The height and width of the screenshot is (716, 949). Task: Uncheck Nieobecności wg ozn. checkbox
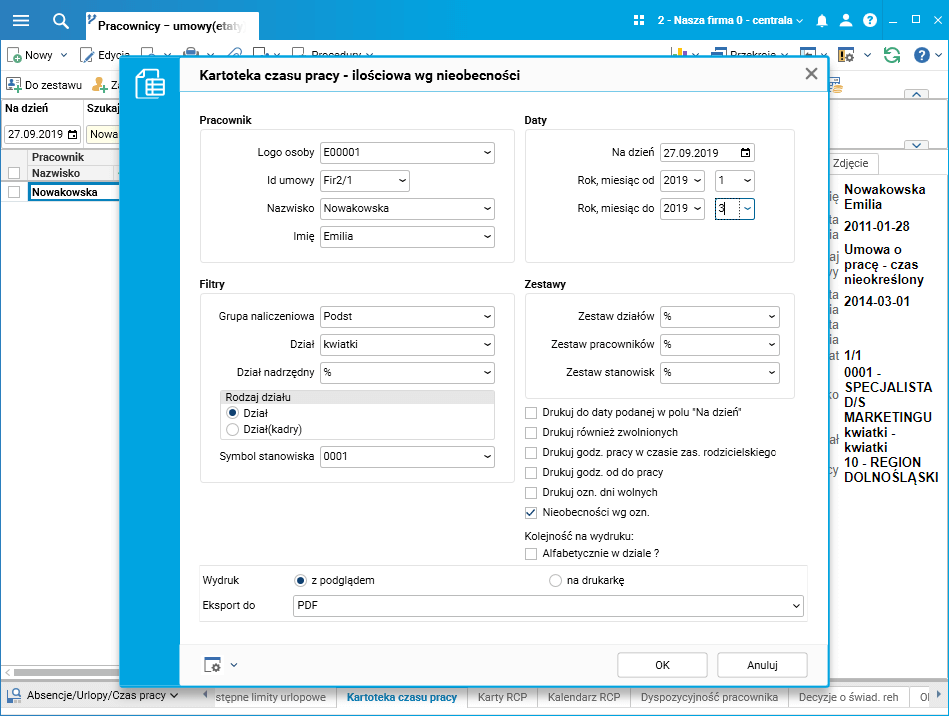click(531, 513)
